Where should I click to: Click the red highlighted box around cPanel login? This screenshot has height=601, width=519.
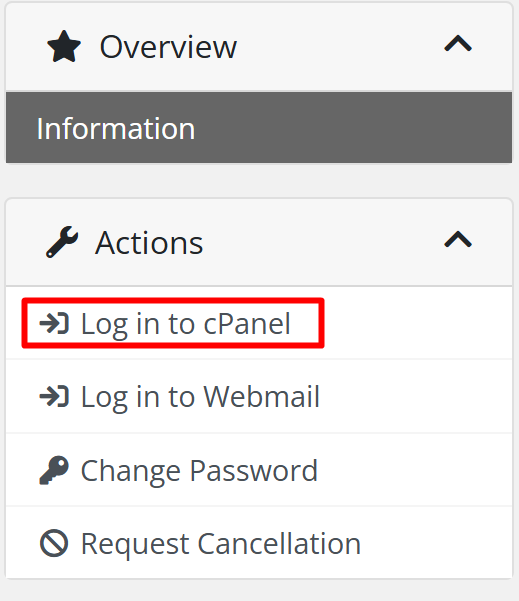pyautogui.click(x=173, y=323)
